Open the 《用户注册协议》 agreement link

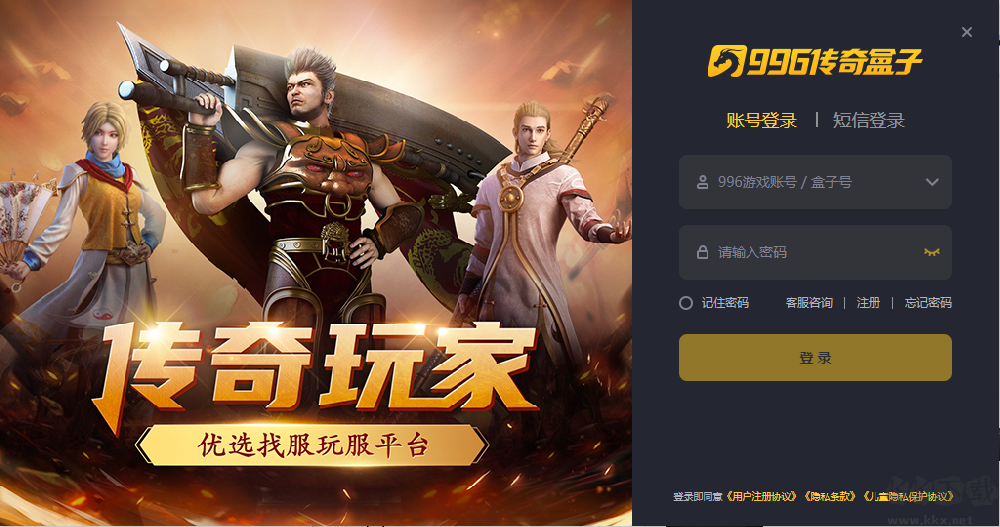761,496
